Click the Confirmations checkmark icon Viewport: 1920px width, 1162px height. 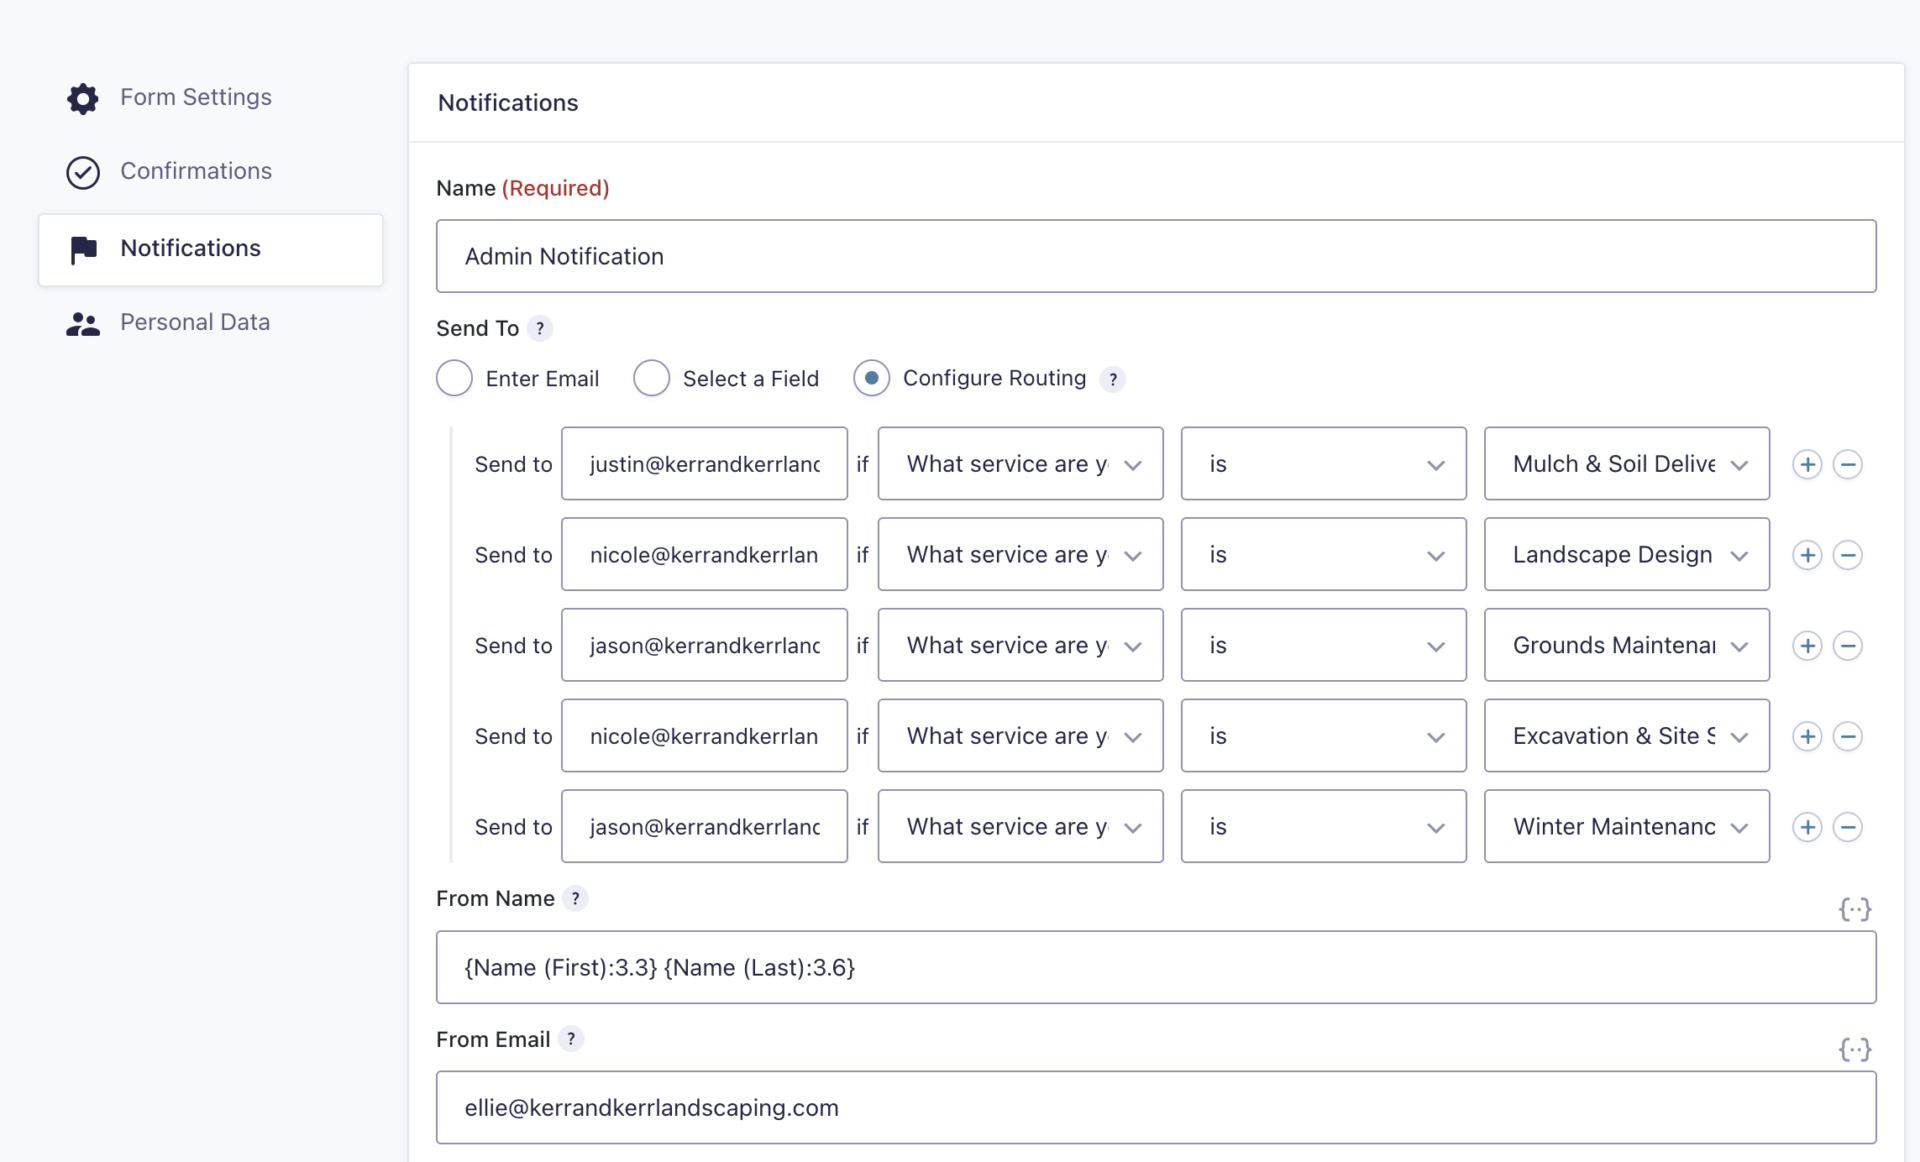click(x=83, y=172)
